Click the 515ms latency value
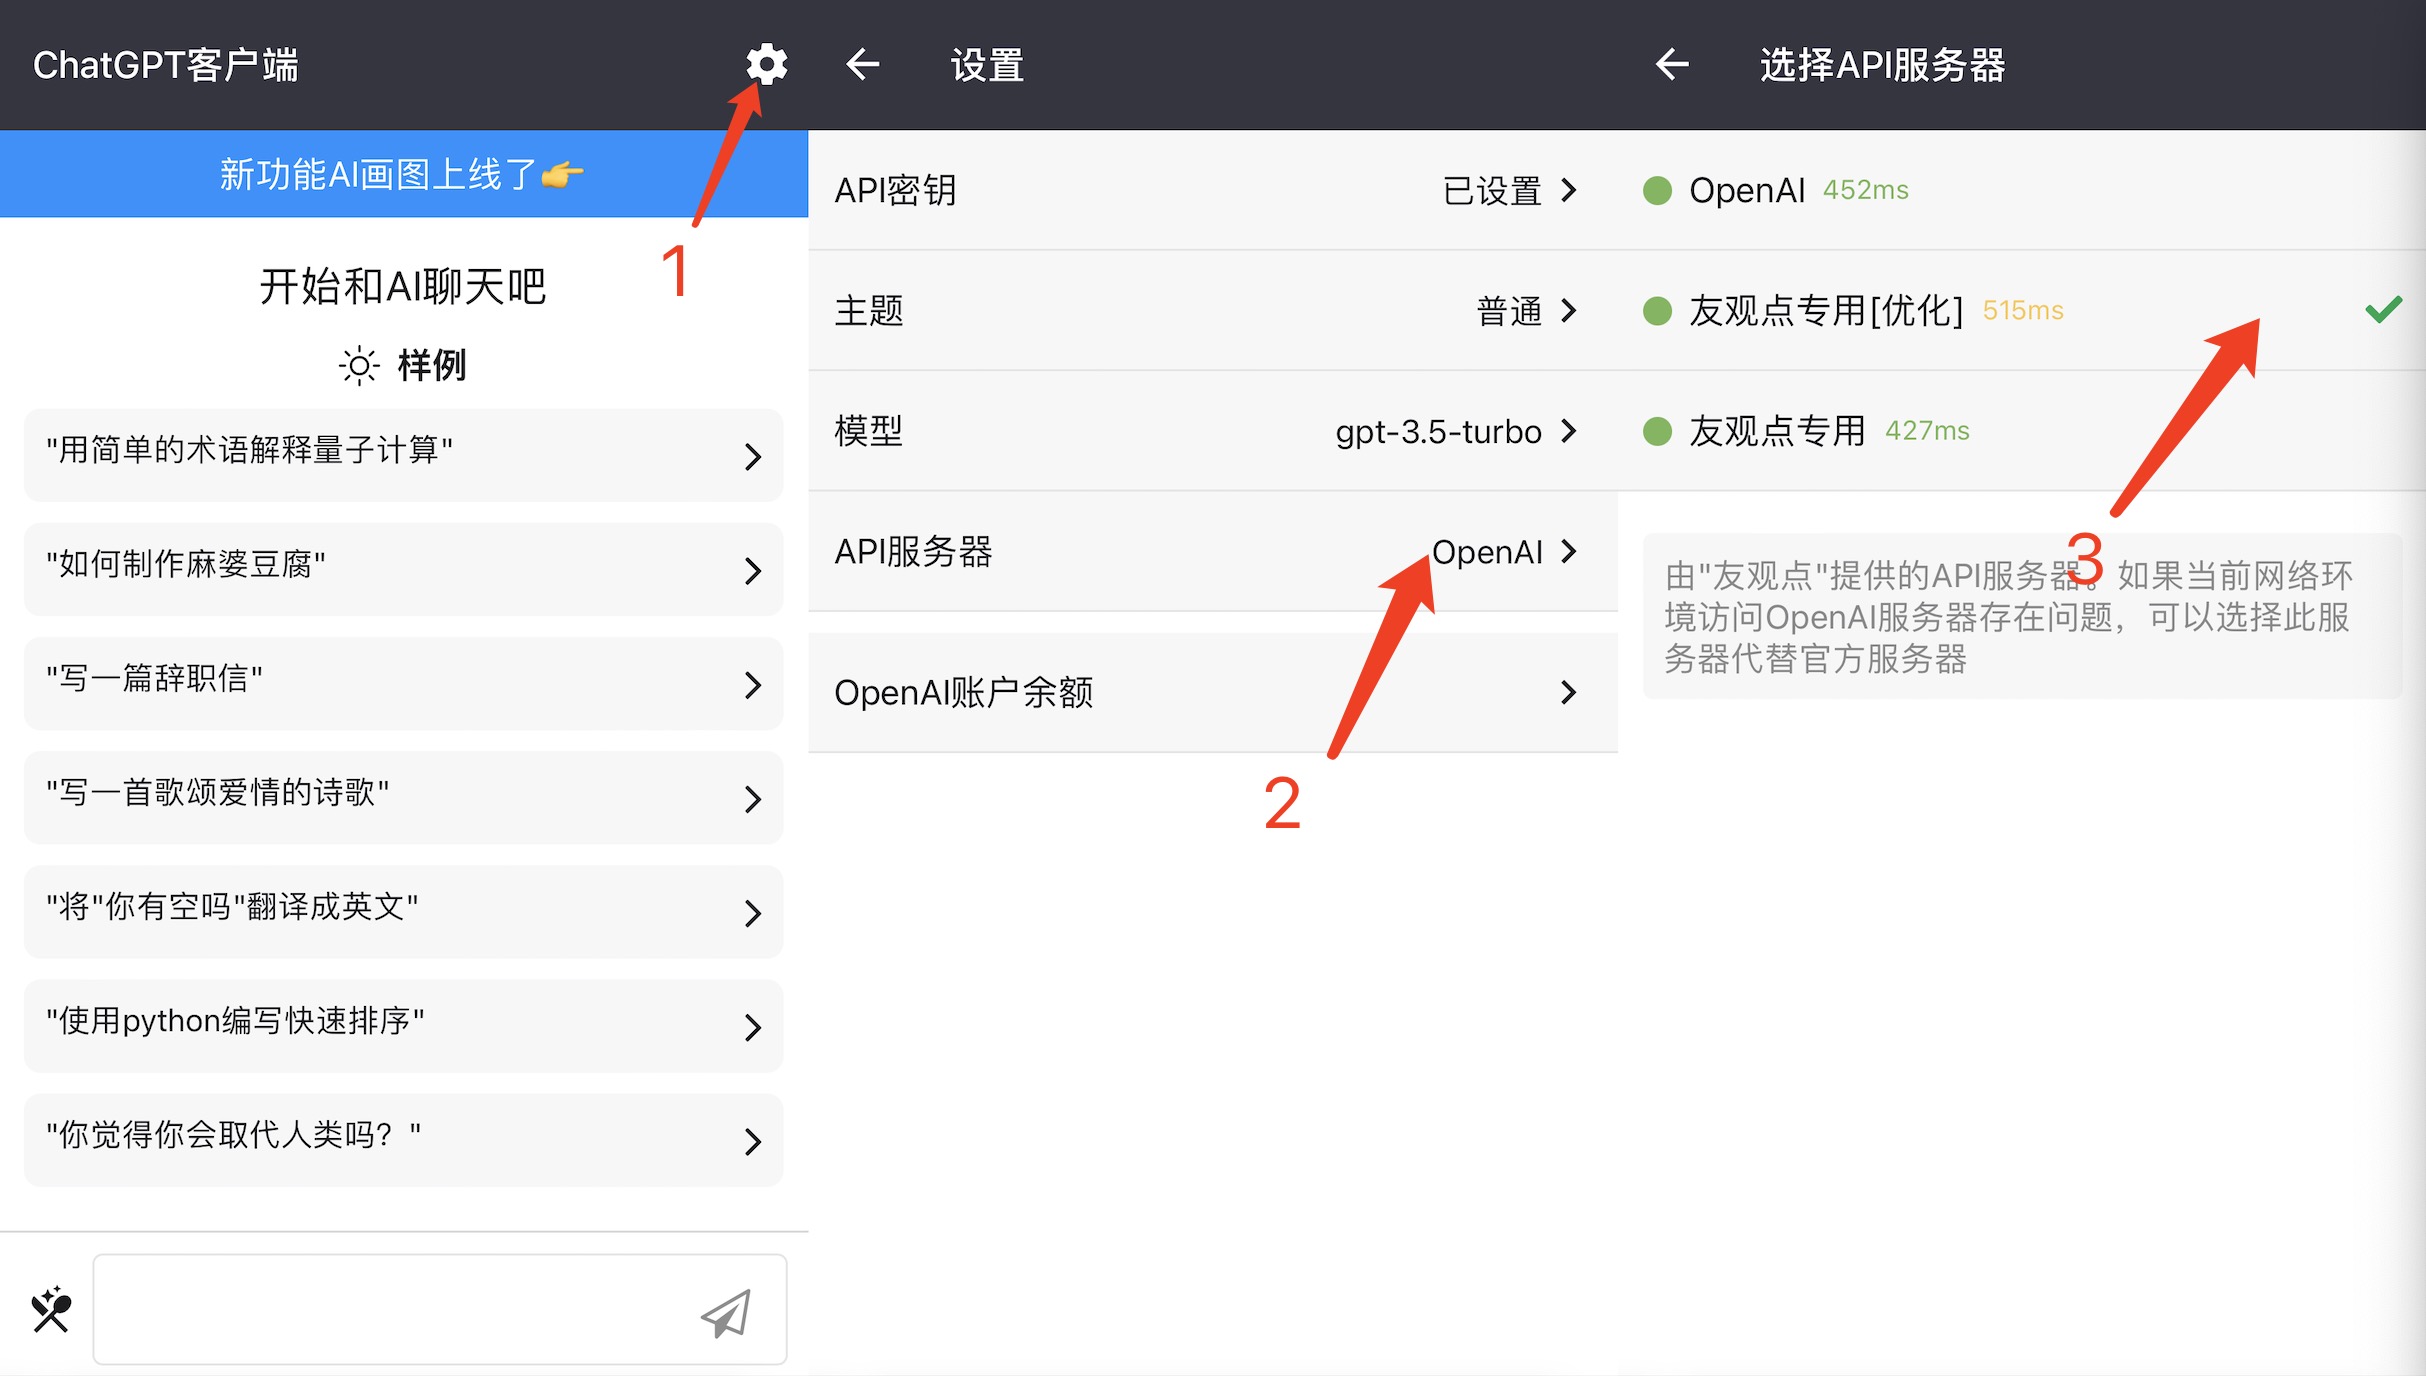The height and width of the screenshot is (1376, 2426). coord(2023,311)
